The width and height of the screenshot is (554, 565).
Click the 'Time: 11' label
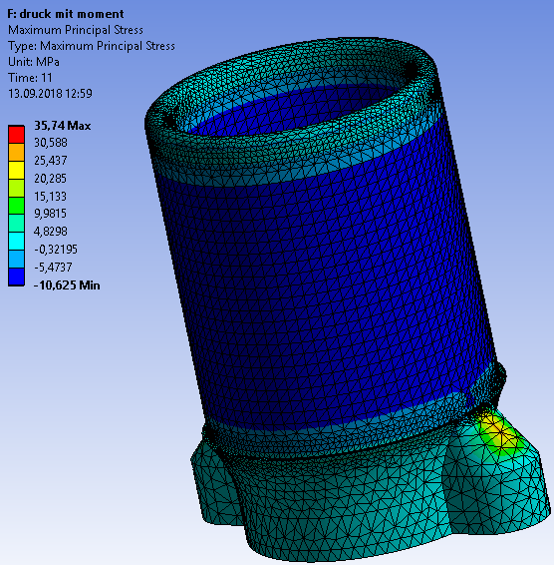[30, 78]
